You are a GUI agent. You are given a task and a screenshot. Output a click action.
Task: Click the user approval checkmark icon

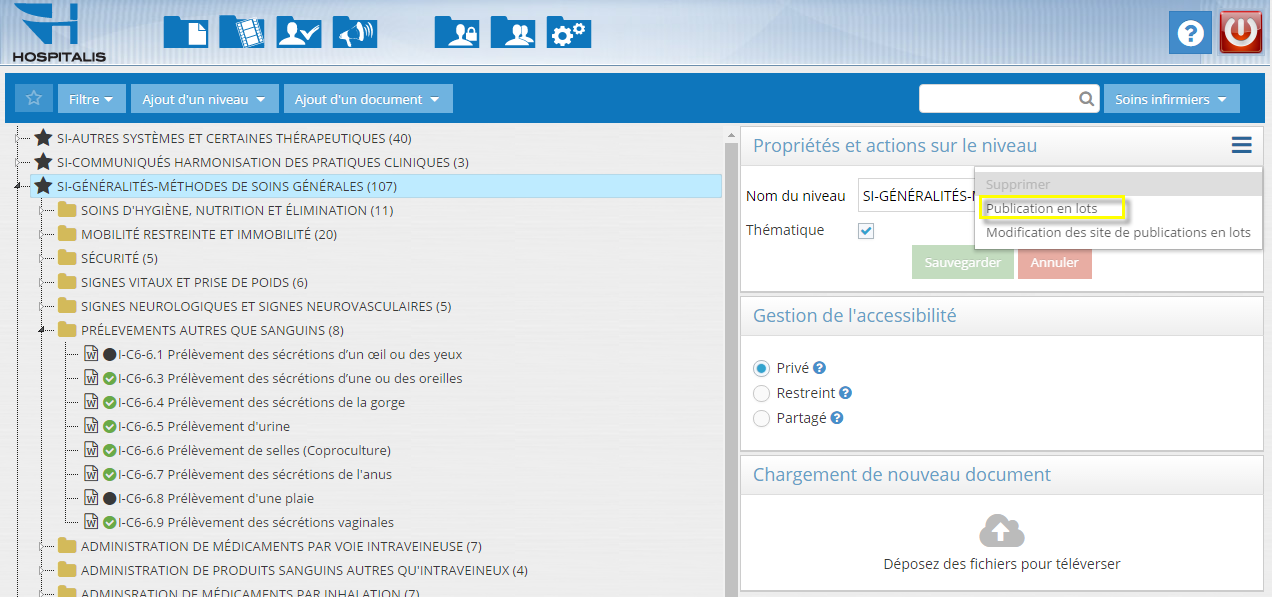pos(298,32)
